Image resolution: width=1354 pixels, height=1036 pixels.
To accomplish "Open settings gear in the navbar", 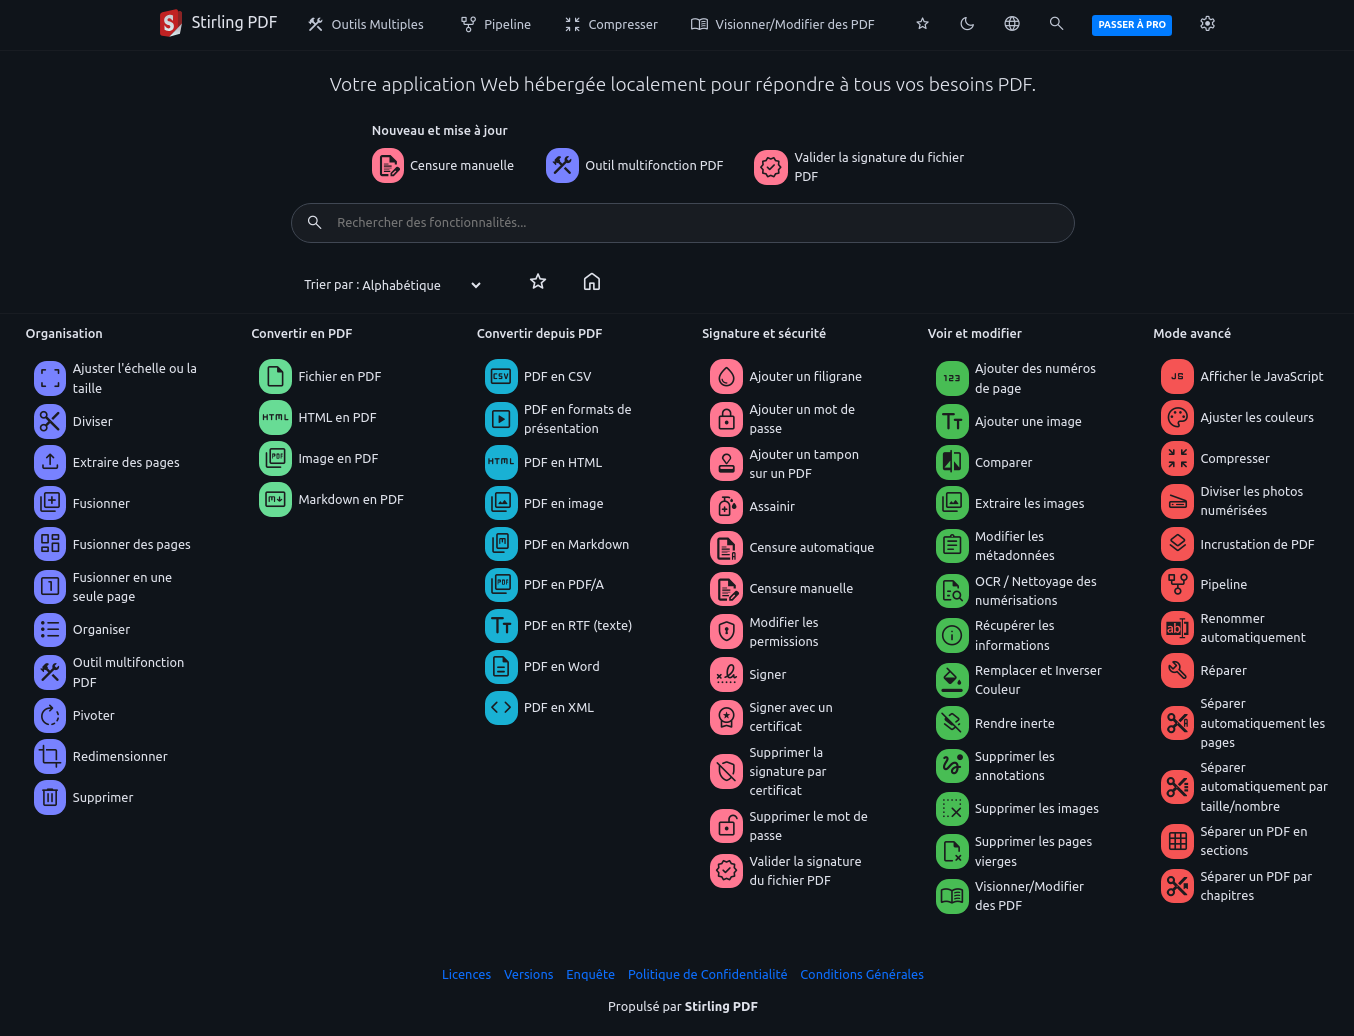I will [1207, 24].
